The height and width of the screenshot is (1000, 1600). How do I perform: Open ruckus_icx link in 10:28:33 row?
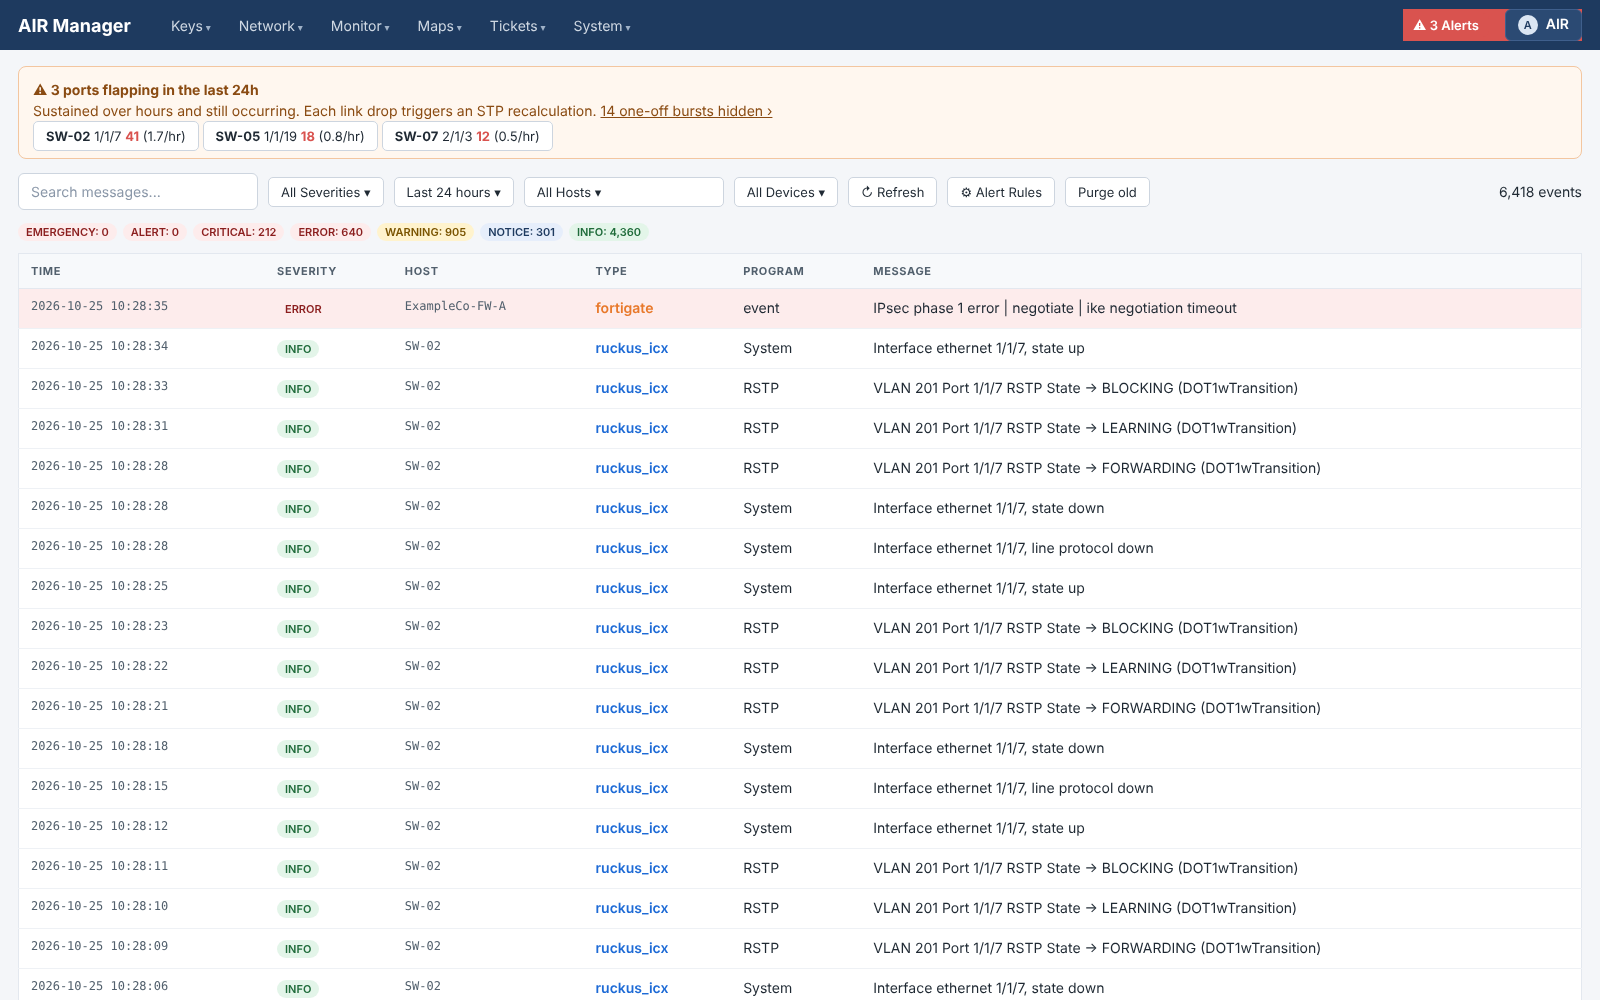tap(632, 388)
